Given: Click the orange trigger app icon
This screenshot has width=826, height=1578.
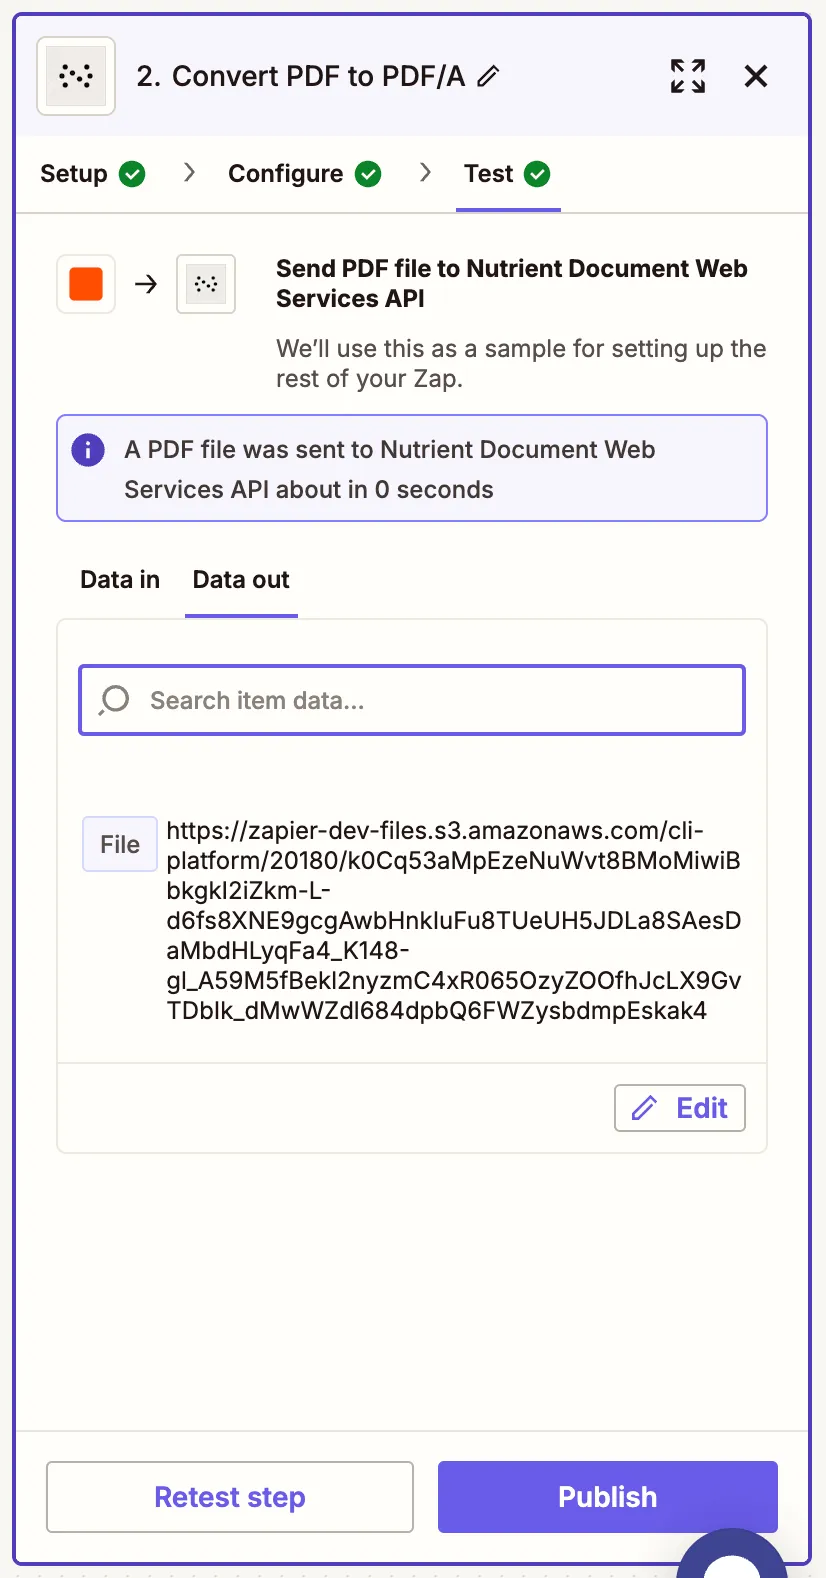Looking at the screenshot, I should coord(86,284).
